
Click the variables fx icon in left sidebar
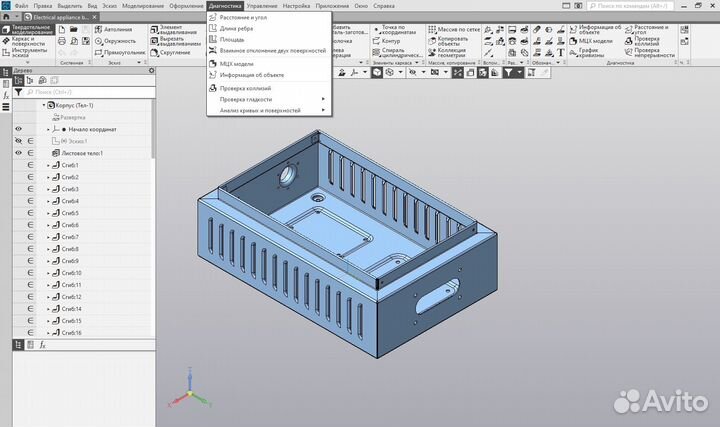(6, 96)
